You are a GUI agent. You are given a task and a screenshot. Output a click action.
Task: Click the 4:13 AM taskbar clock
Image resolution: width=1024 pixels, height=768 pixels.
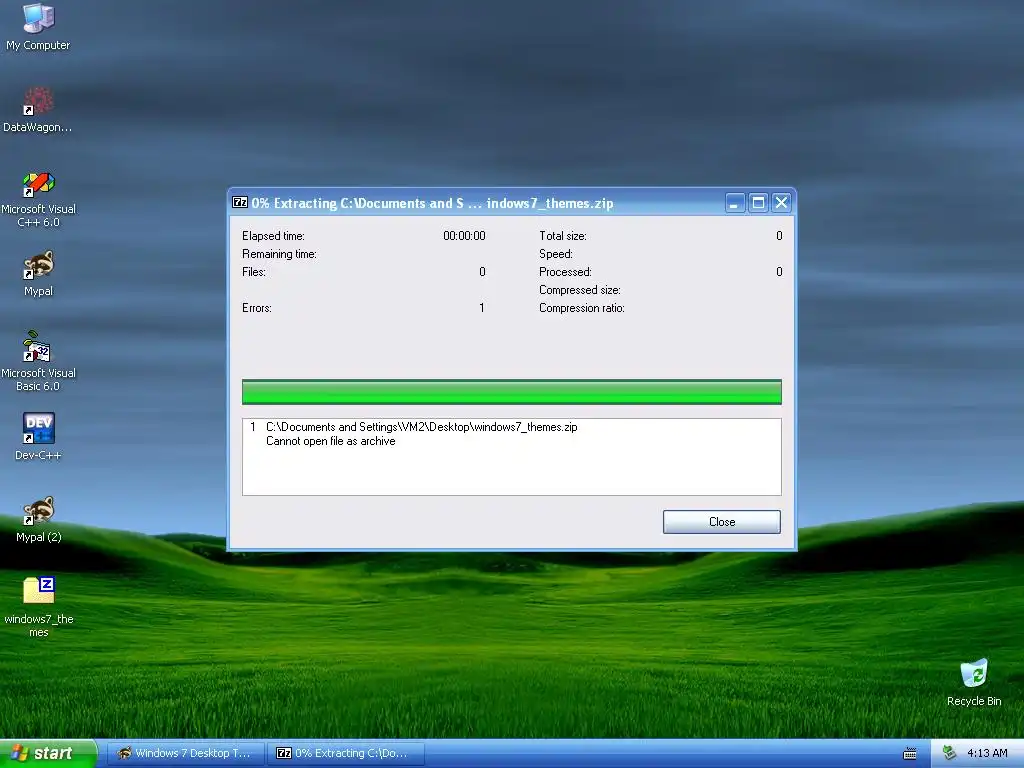coord(987,753)
